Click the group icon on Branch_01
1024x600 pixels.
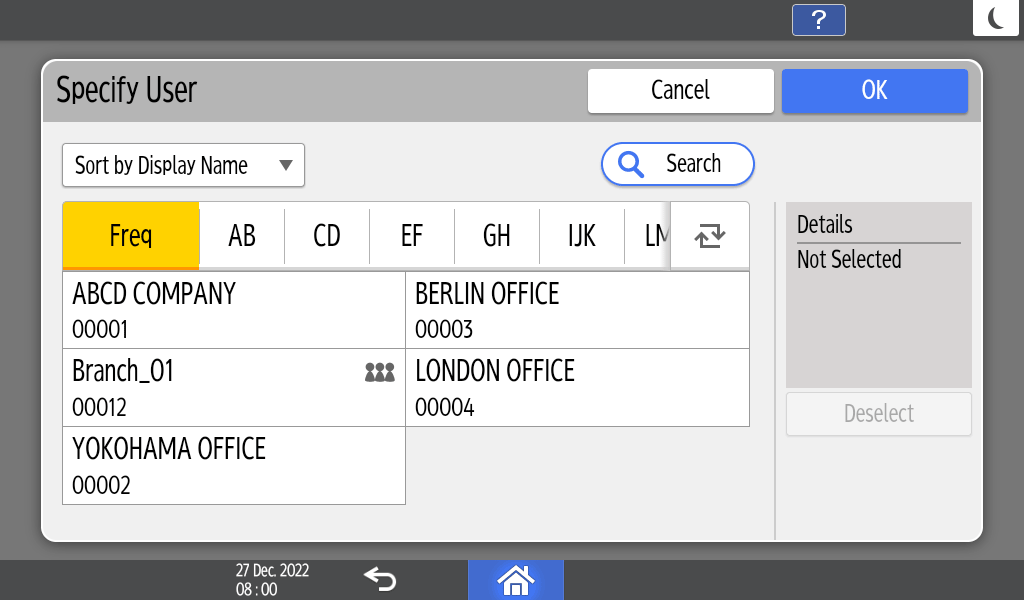[x=380, y=373]
